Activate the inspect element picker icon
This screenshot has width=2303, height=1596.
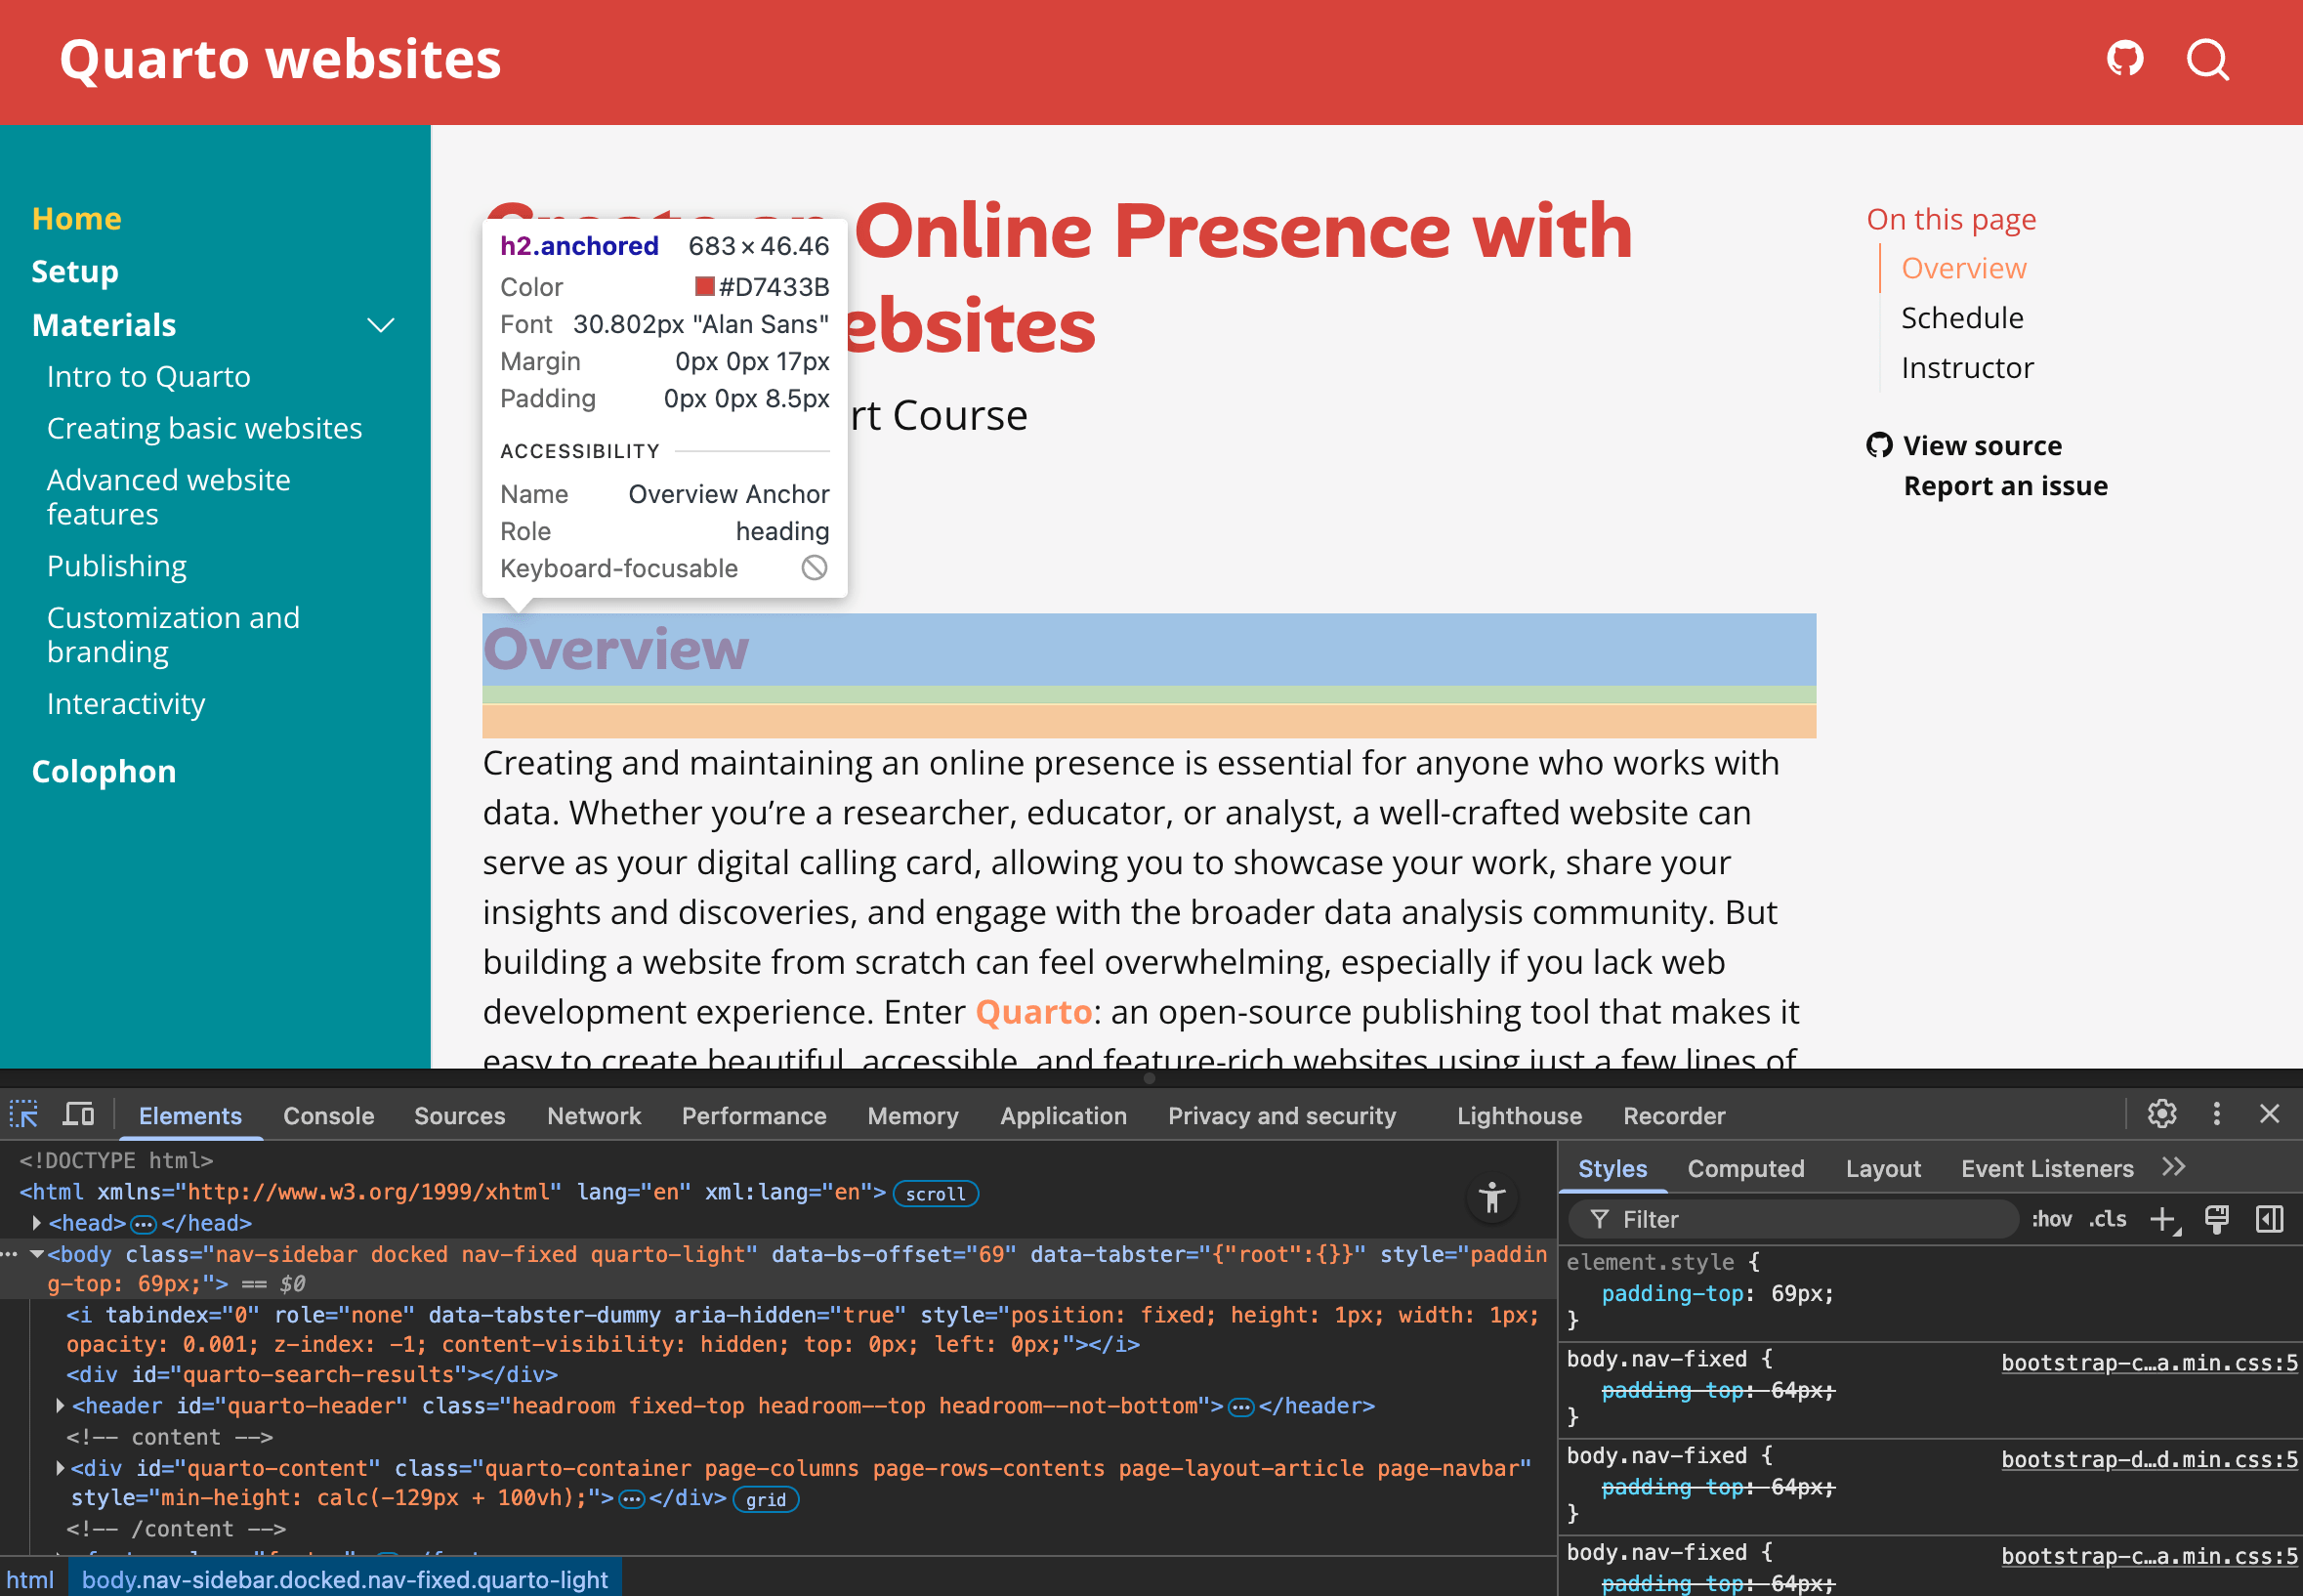click(x=24, y=1114)
